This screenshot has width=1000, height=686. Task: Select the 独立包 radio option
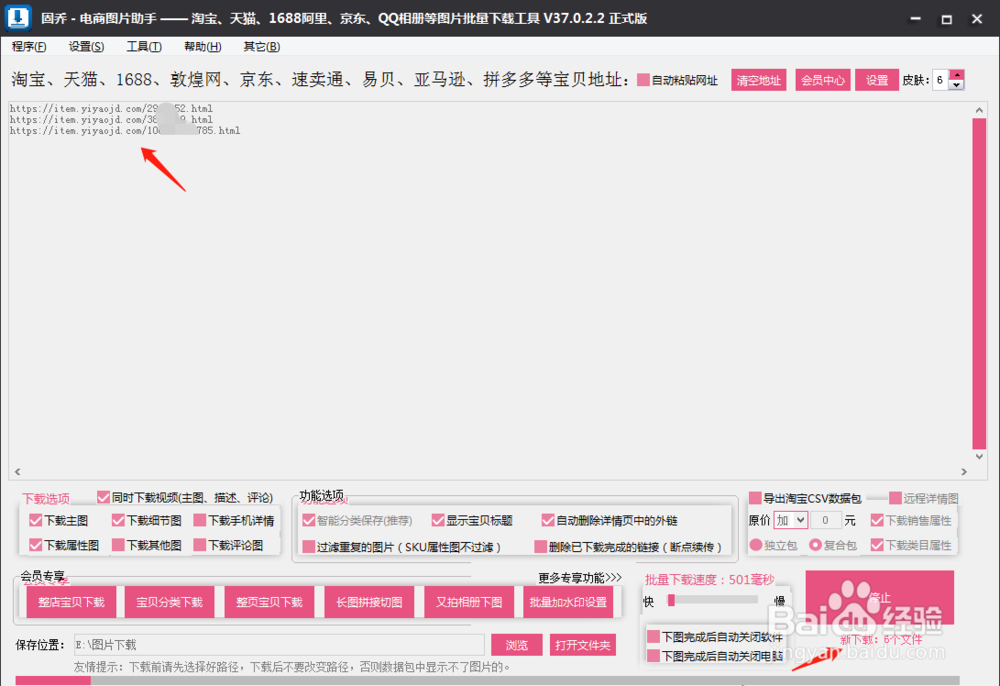[x=756, y=544]
